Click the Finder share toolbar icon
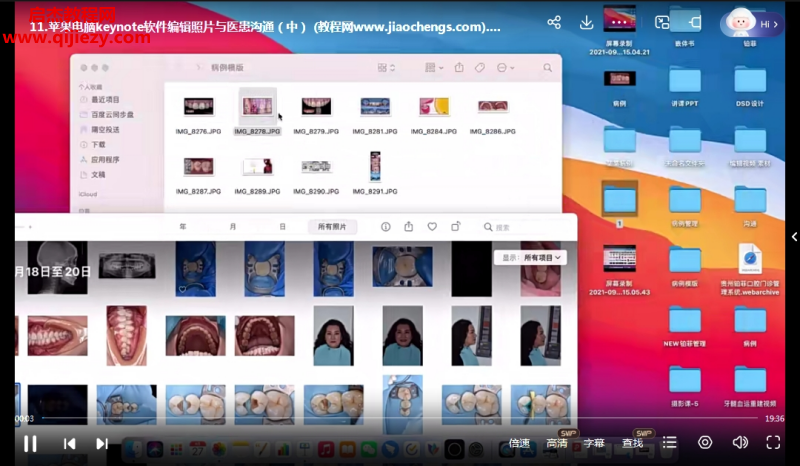This screenshot has width=800, height=466. pos(459,67)
